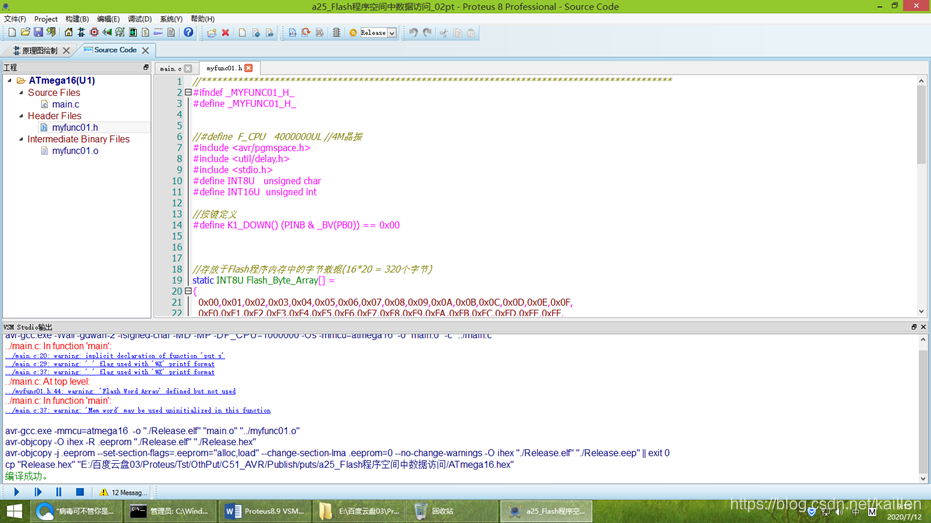Open the 系统(Y) system menu
The width and height of the screenshot is (931, 523).
pyautogui.click(x=171, y=19)
